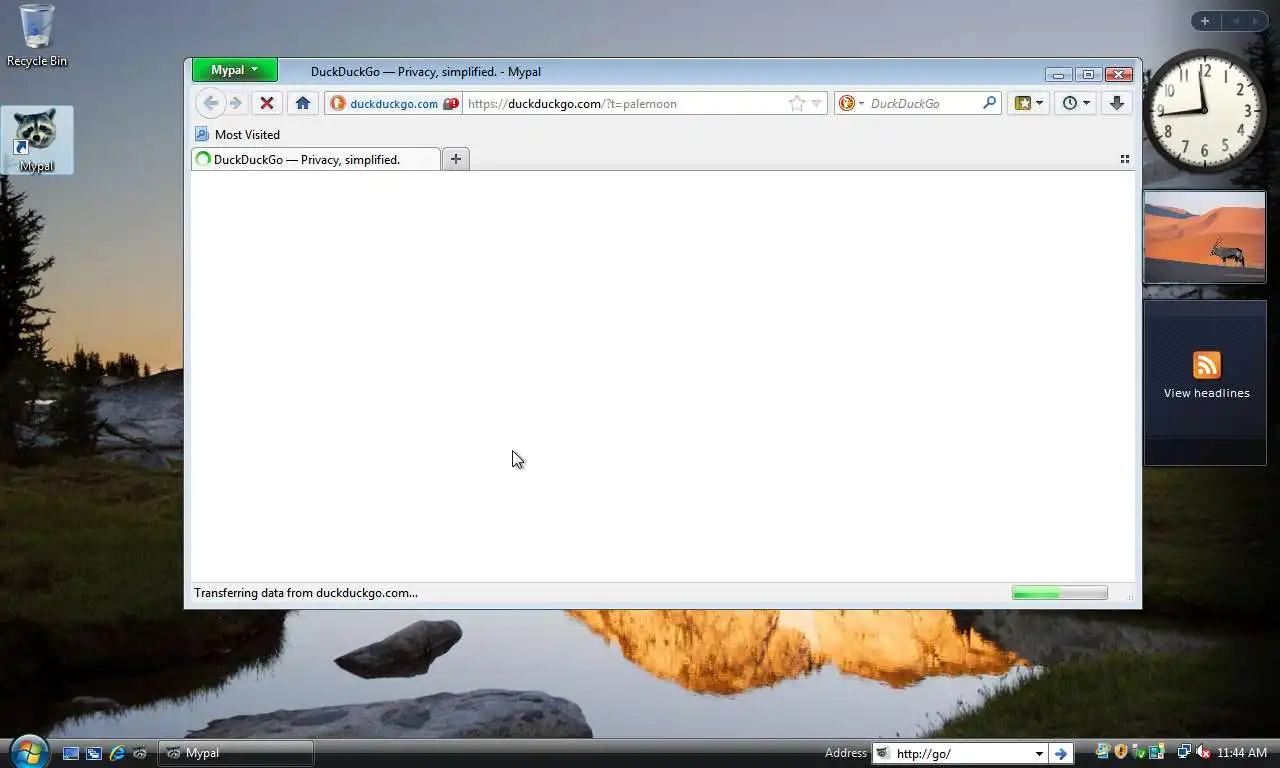Open the History clock toolbar button

click(1076, 103)
